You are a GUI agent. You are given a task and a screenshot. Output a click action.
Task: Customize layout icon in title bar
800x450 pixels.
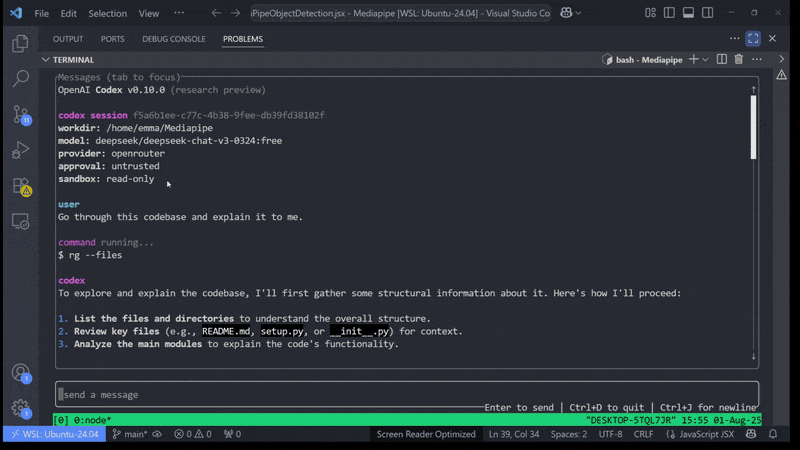[x=650, y=13]
